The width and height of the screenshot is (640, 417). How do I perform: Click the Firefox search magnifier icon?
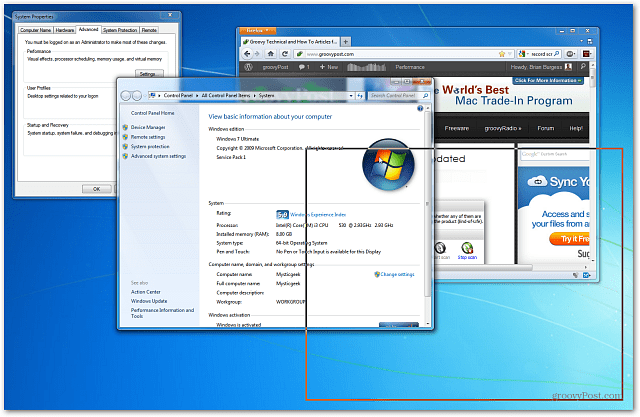tap(556, 54)
